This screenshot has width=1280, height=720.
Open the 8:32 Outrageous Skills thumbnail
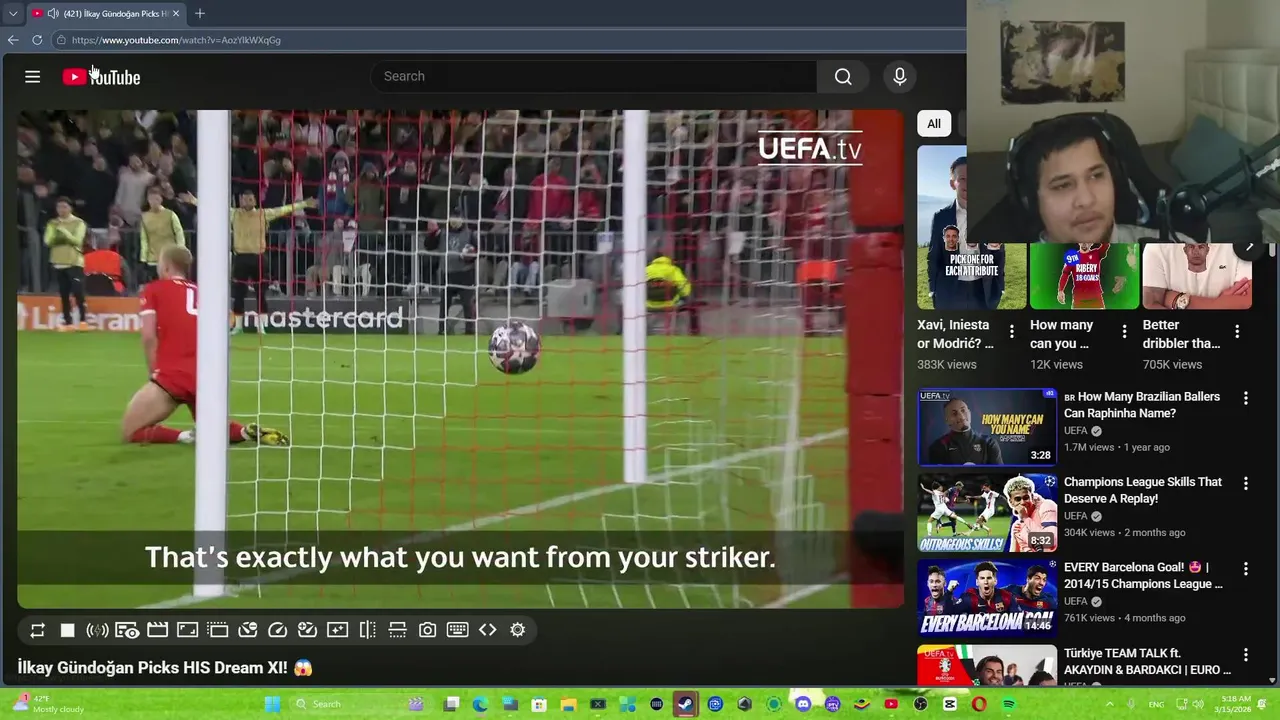(x=987, y=512)
